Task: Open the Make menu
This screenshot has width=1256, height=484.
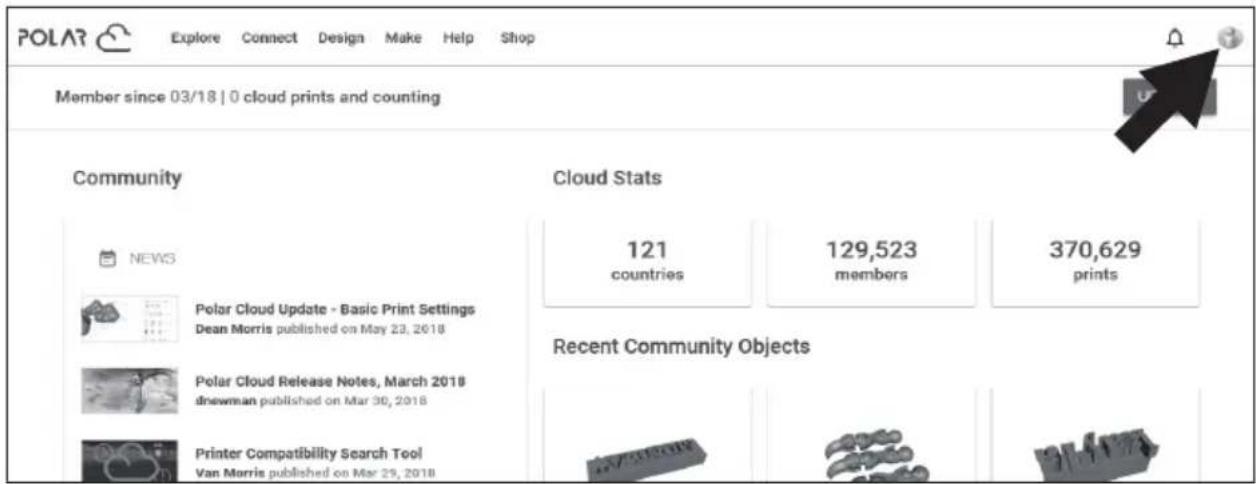Action: [x=403, y=38]
